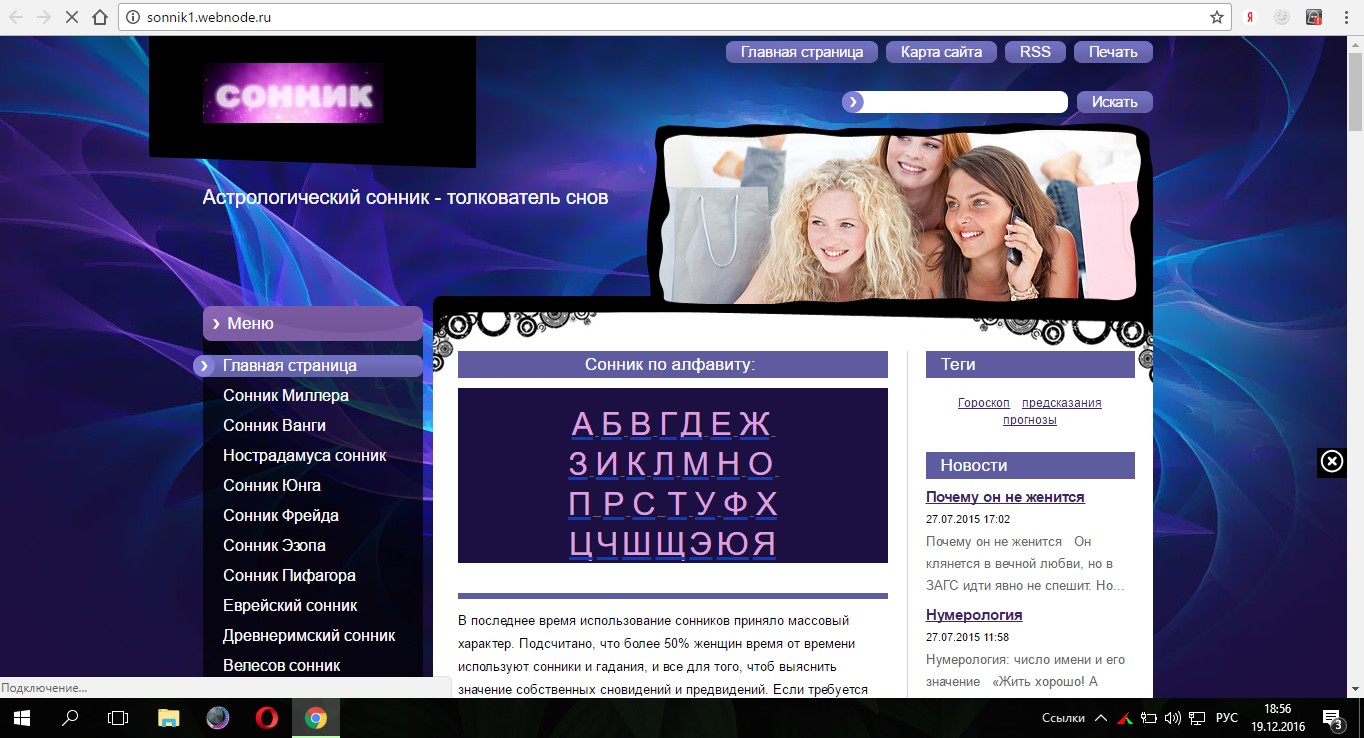Click the Печать button
Viewport: 1364px width, 738px height.
click(1113, 52)
